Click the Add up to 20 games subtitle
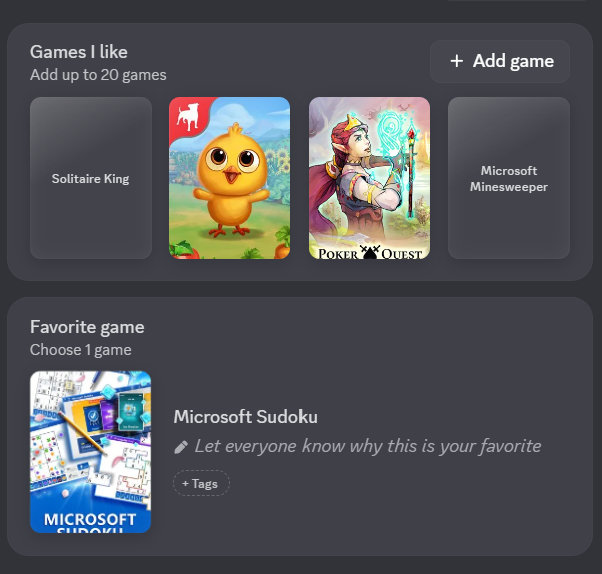Screen dimensions: 602x574 click(x=98, y=75)
